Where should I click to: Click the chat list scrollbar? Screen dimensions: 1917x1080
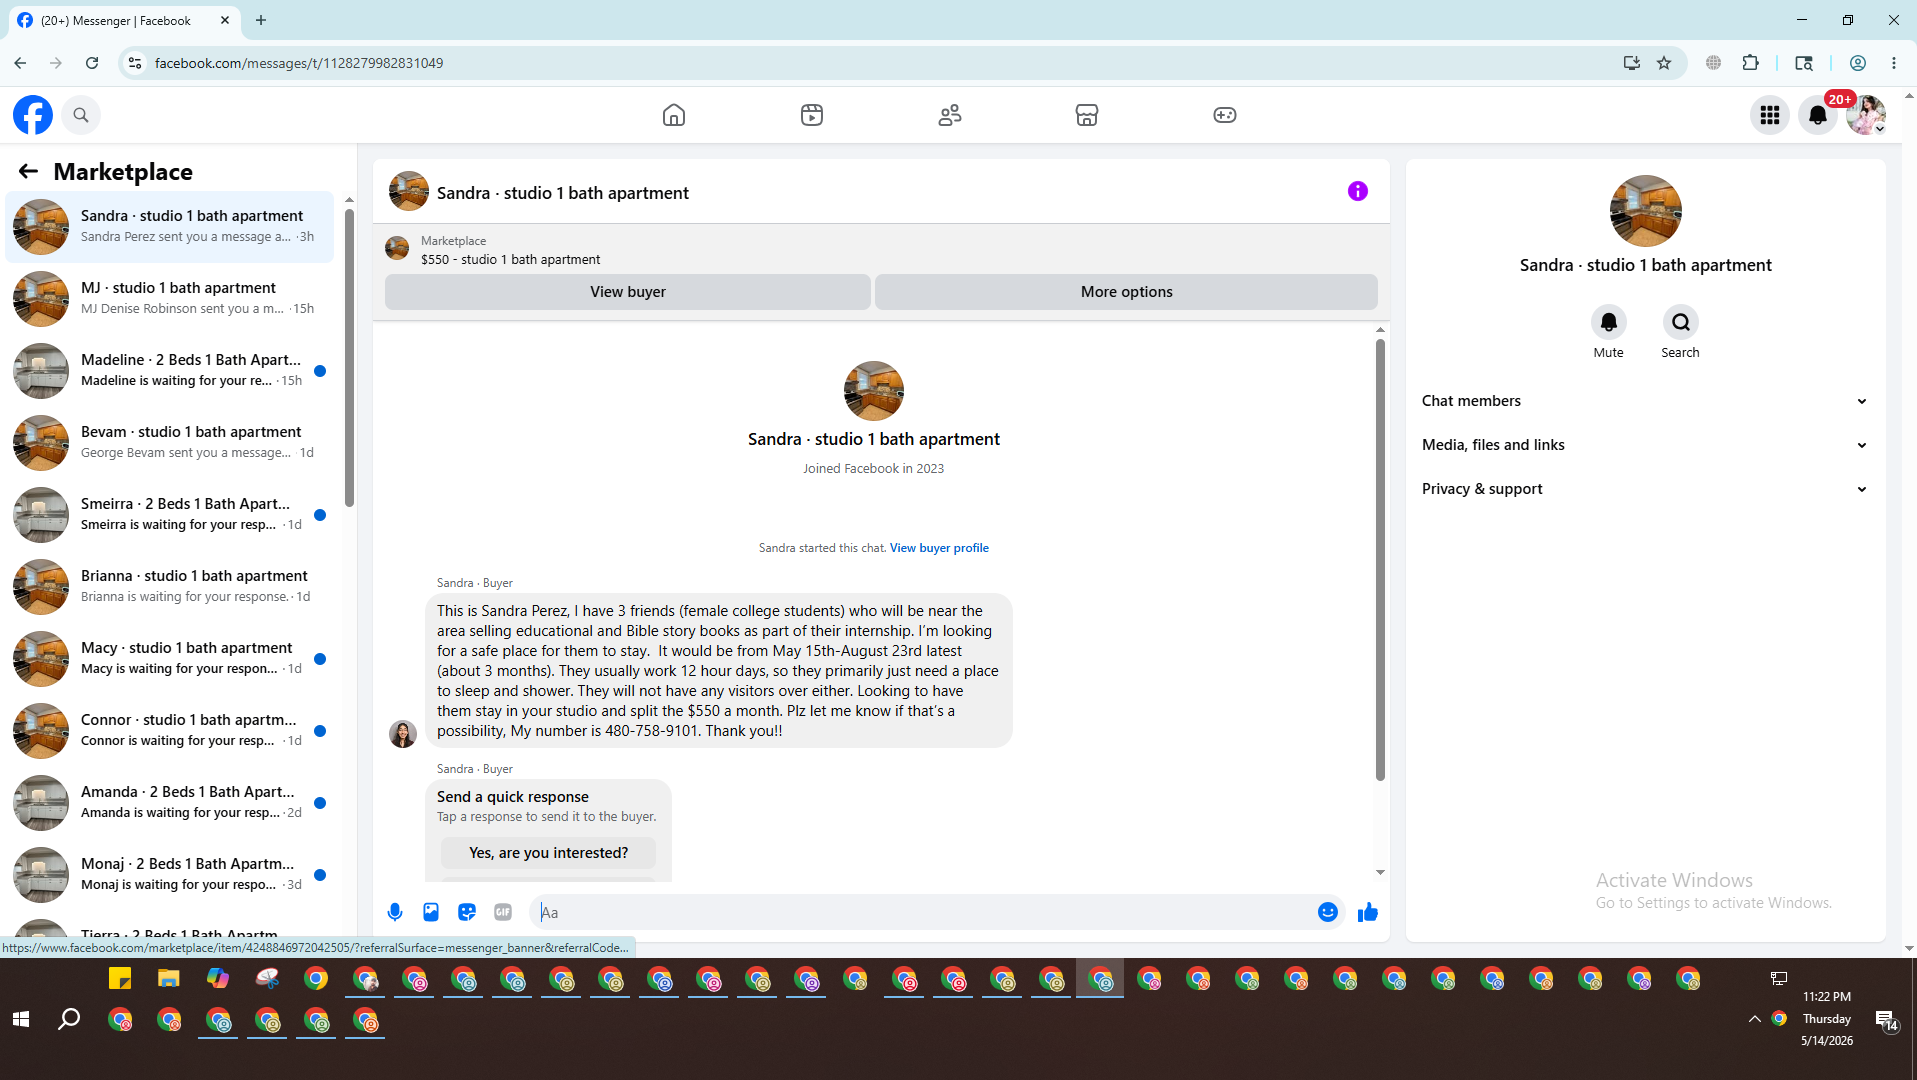pos(349,358)
